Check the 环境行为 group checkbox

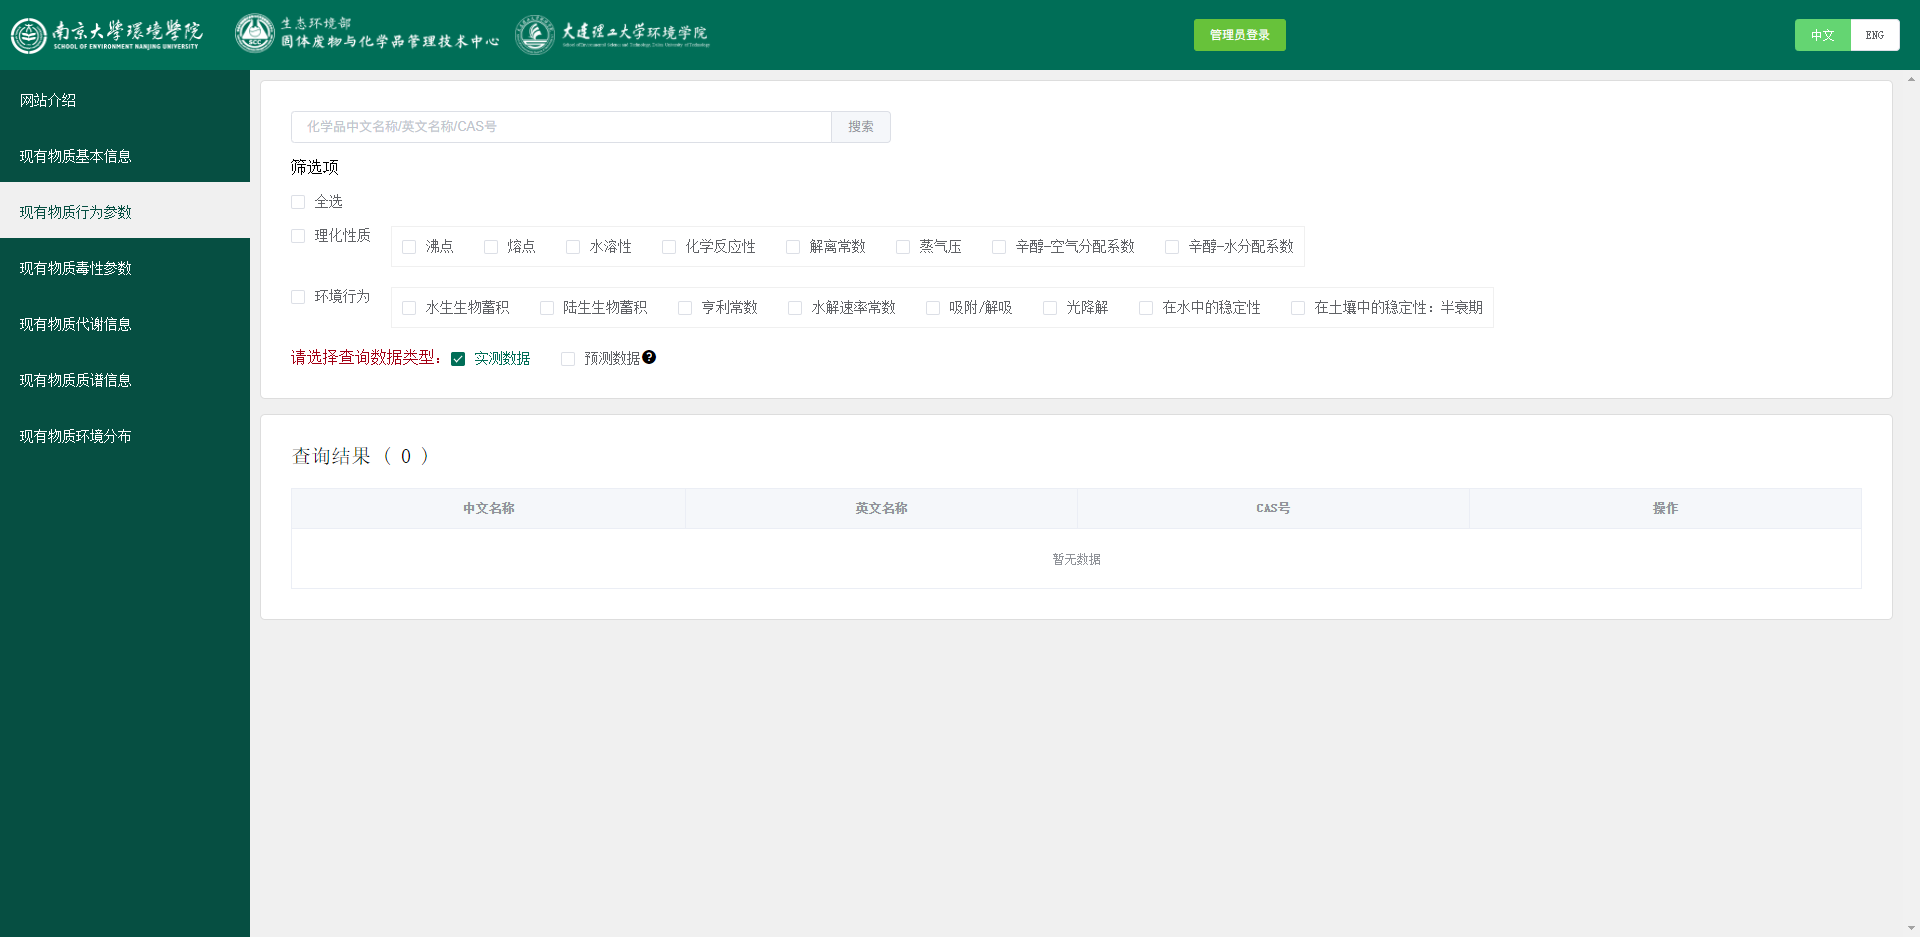298,297
